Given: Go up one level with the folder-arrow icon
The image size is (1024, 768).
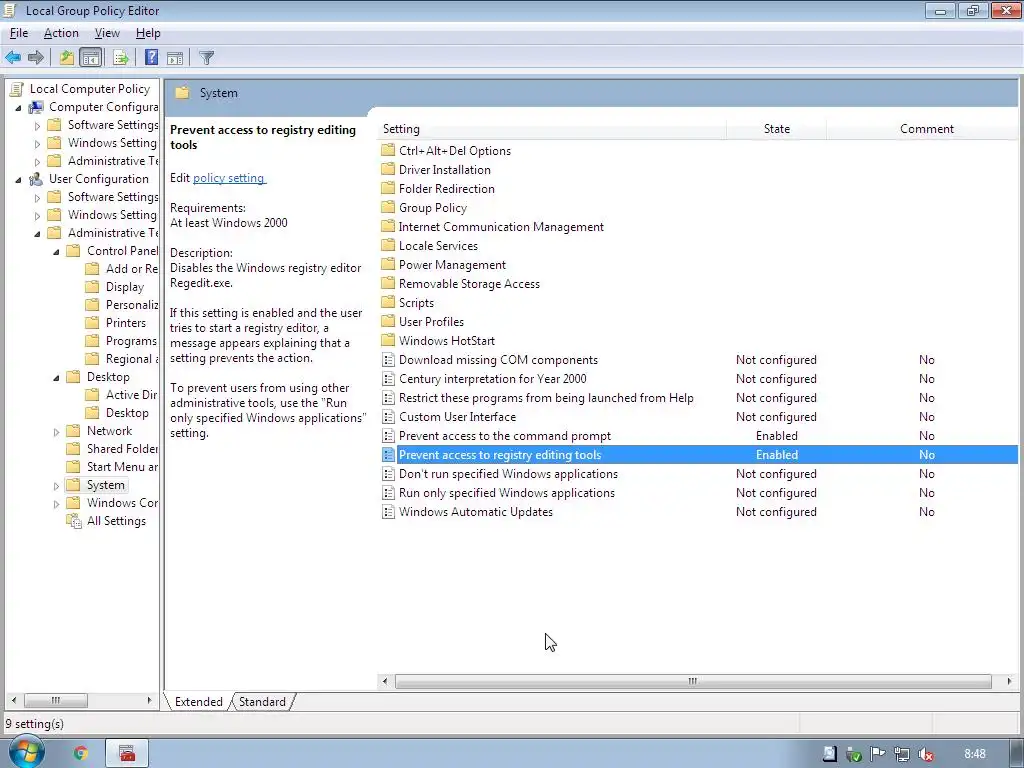Looking at the screenshot, I should coord(67,57).
